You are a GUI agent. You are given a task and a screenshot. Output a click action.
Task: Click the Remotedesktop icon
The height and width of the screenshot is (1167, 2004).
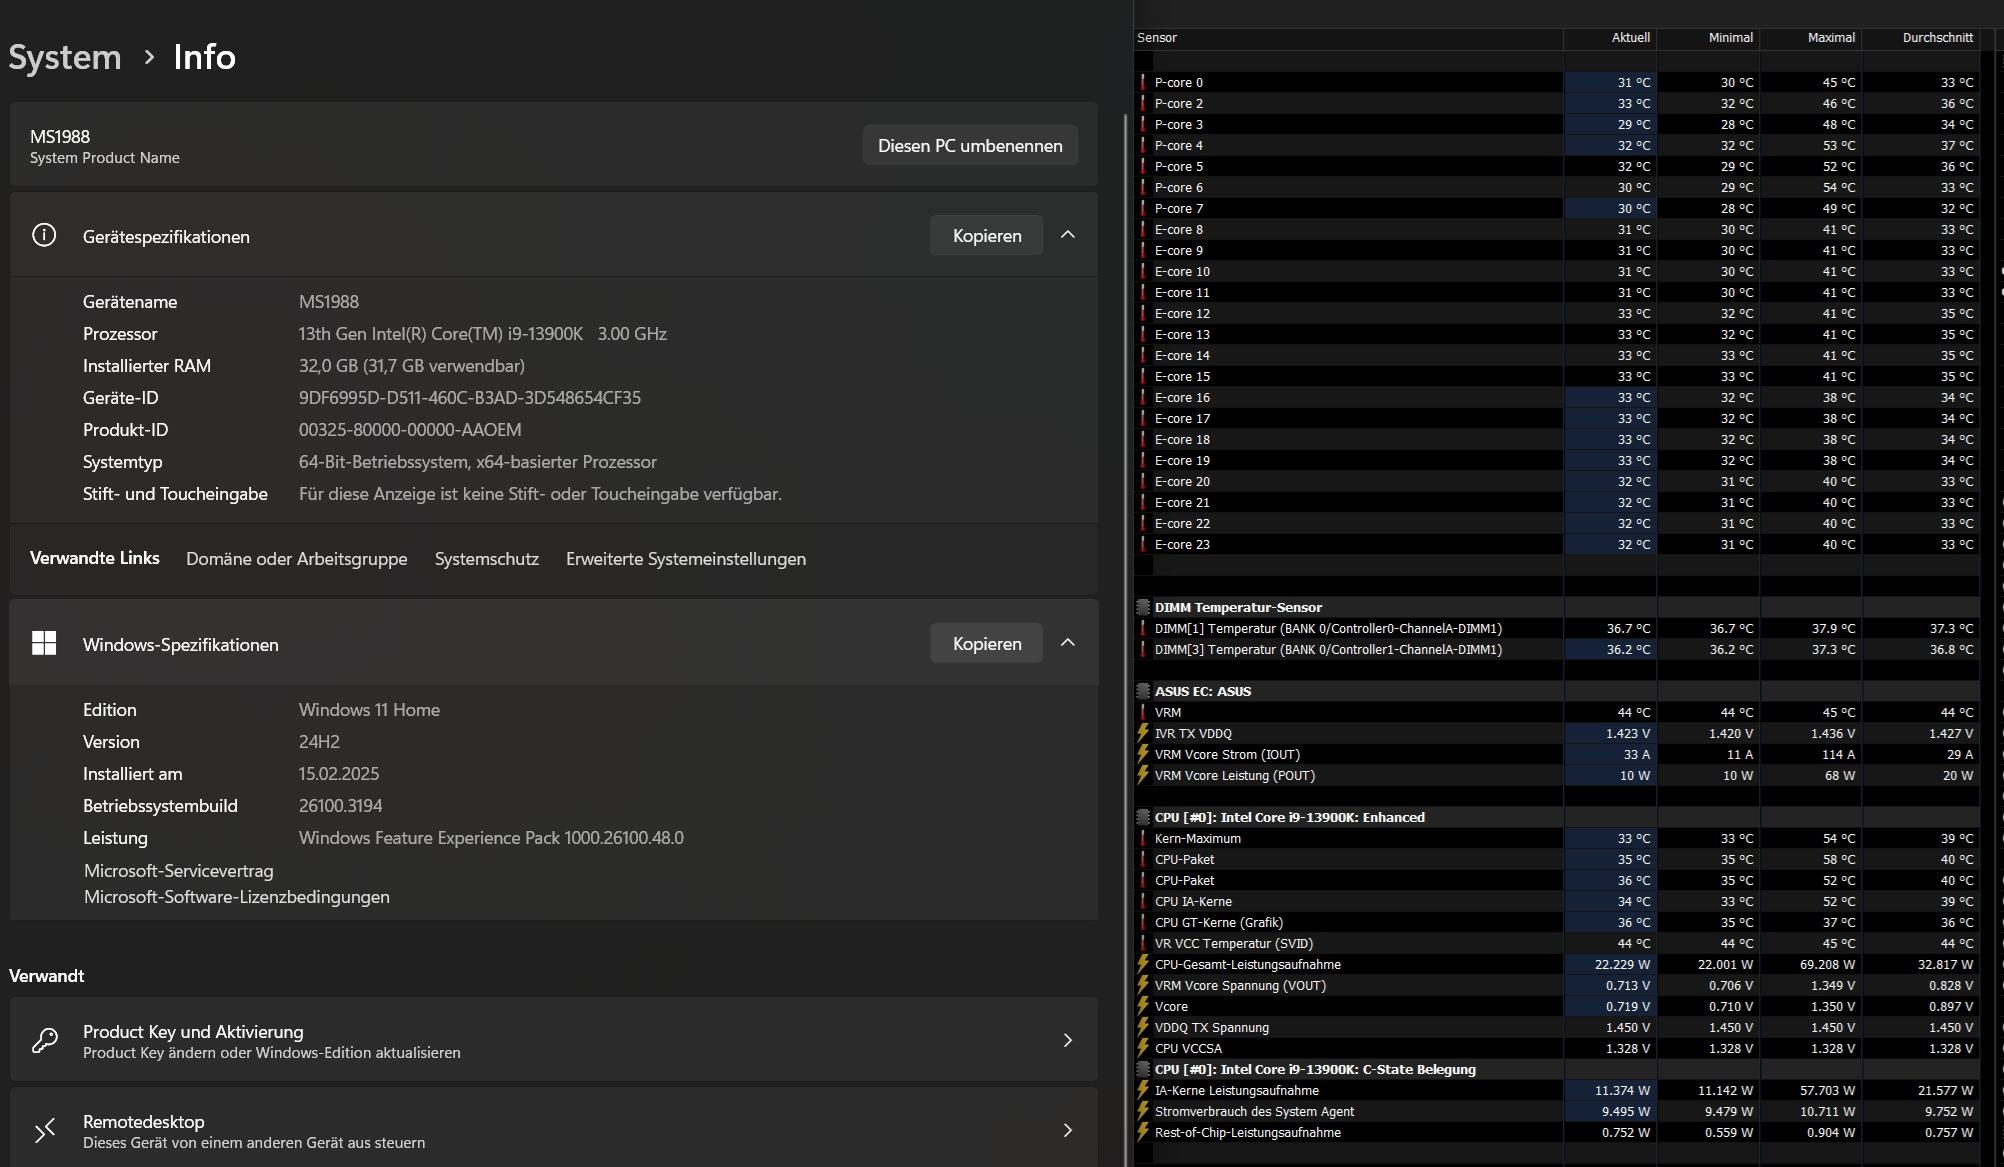(44, 1130)
